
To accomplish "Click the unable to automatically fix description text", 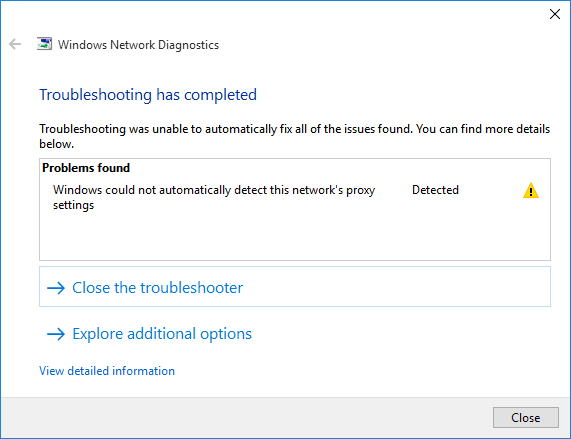I will click(x=295, y=136).
